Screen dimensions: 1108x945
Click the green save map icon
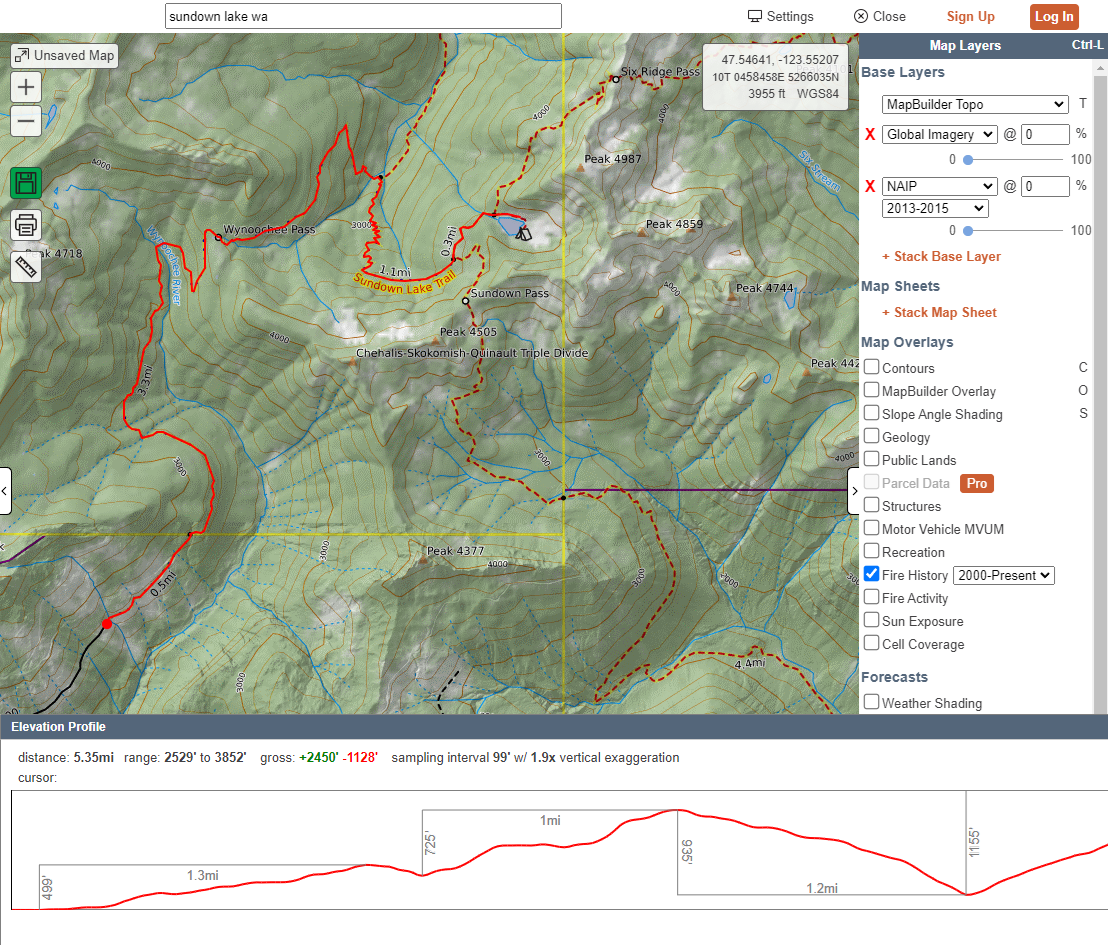point(26,183)
